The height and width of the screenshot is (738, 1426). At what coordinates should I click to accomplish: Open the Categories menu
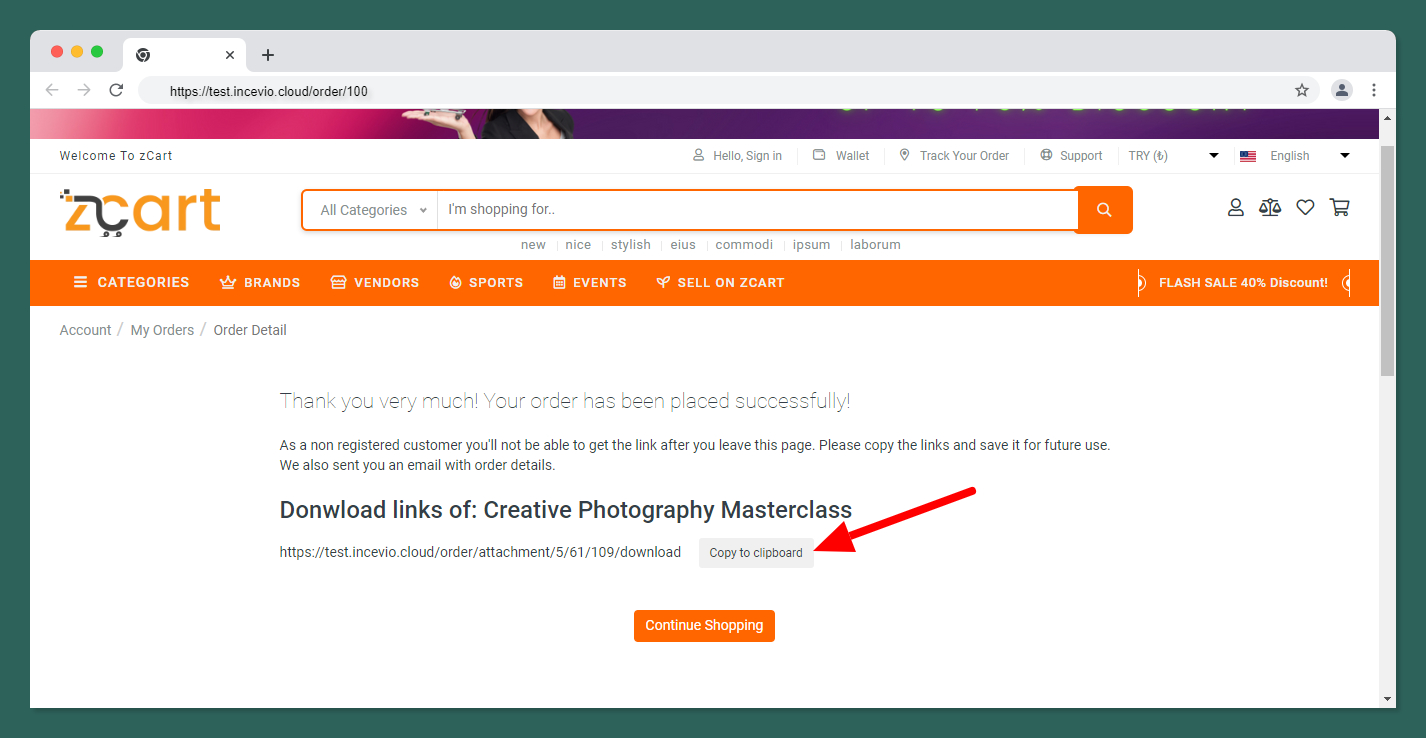(x=131, y=283)
